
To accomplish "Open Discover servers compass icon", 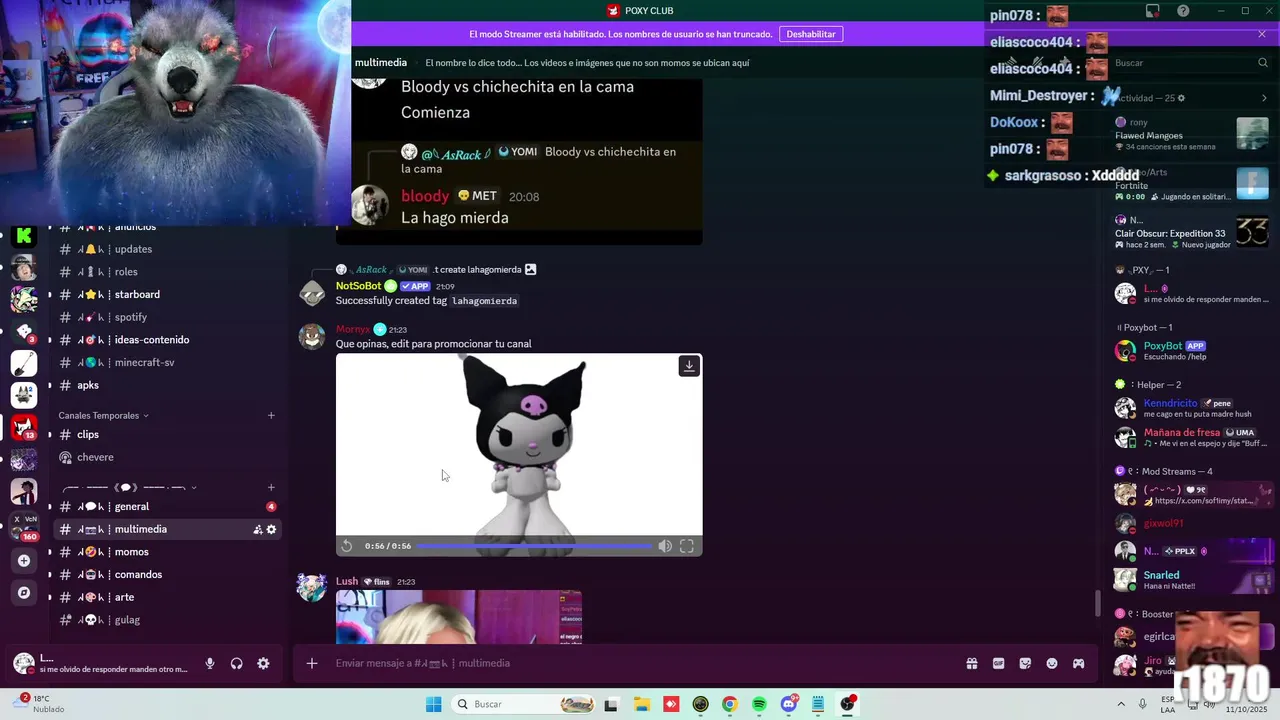I will pyautogui.click(x=24, y=593).
